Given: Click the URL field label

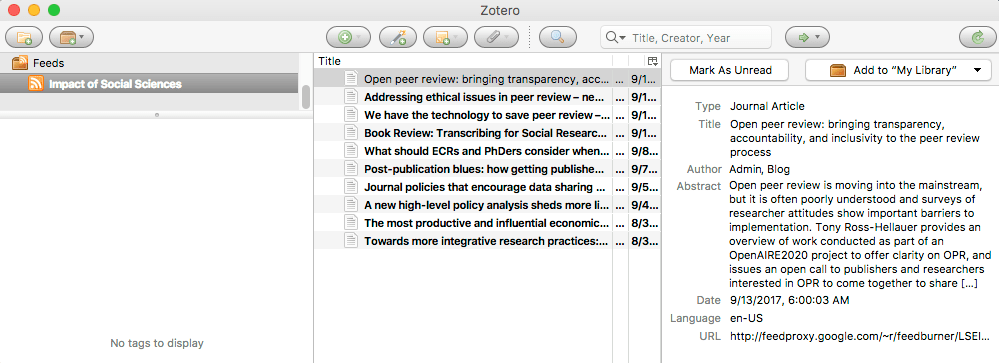Looking at the screenshot, I should coord(710,336).
